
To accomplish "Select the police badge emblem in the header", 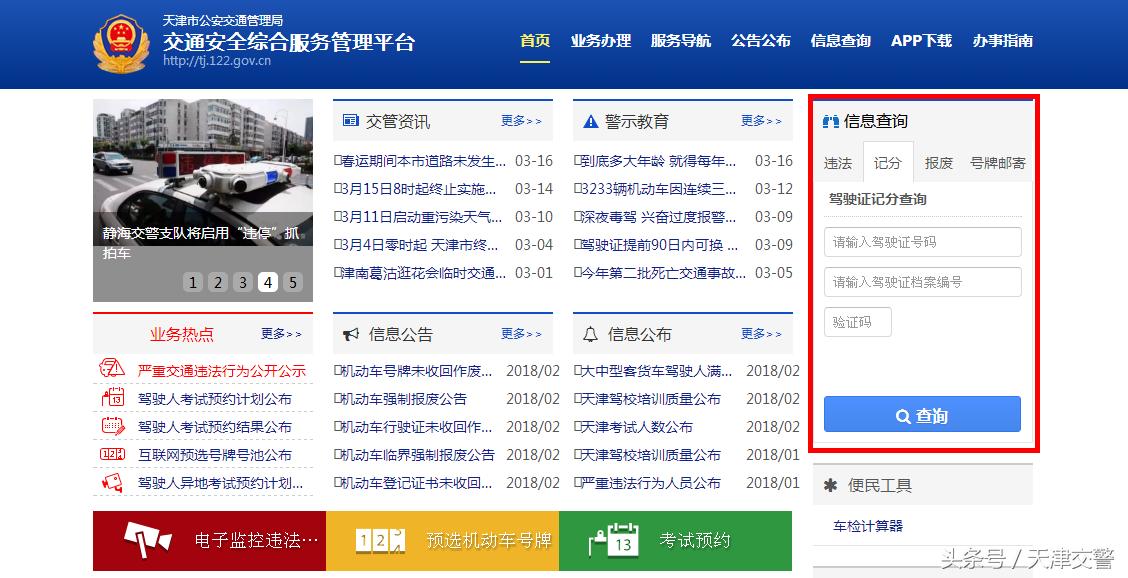I will point(120,42).
